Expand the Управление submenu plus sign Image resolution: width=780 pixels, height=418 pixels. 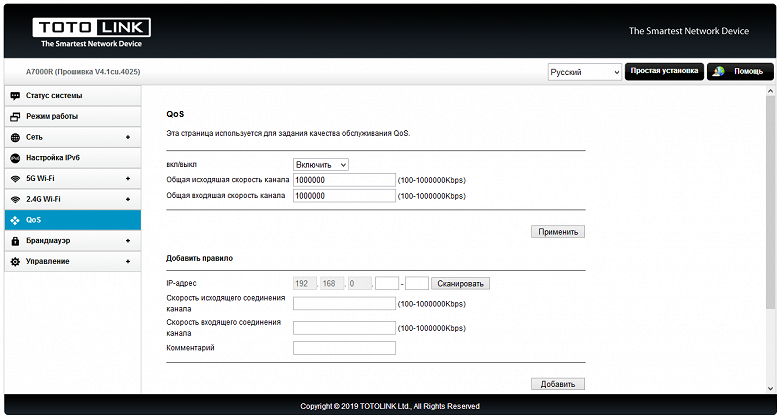(x=128, y=262)
